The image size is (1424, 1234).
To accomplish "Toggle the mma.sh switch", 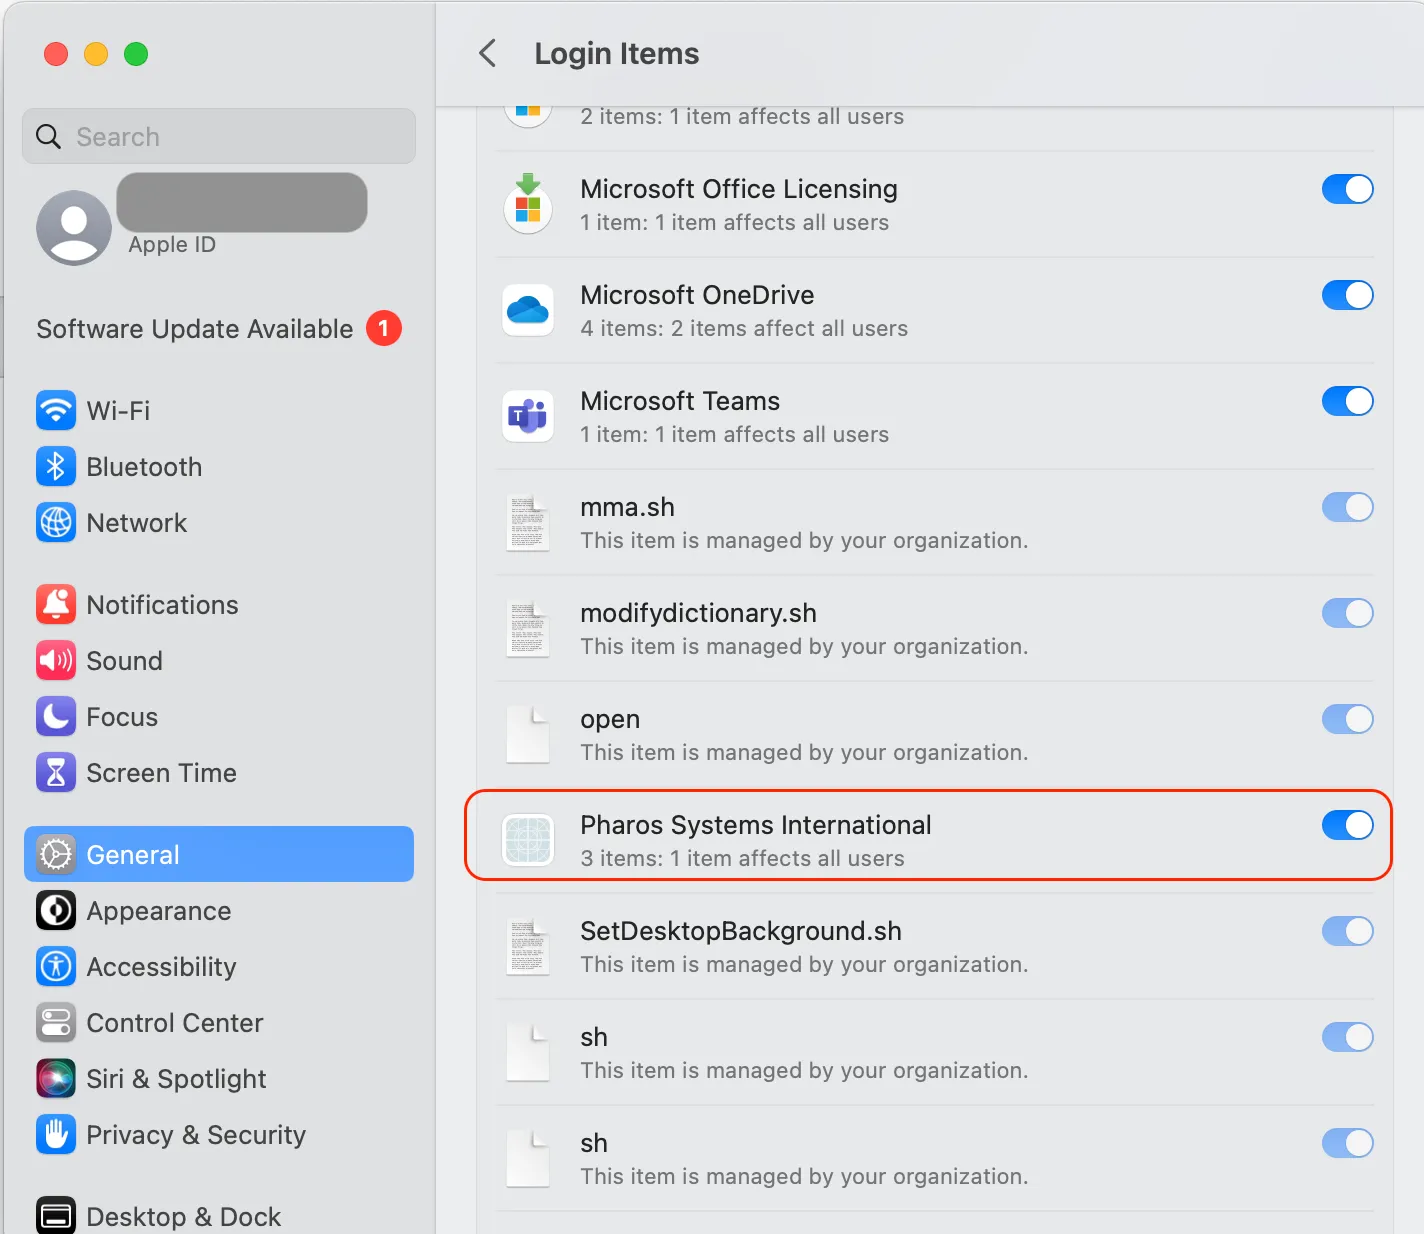I will (x=1347, y=507).
